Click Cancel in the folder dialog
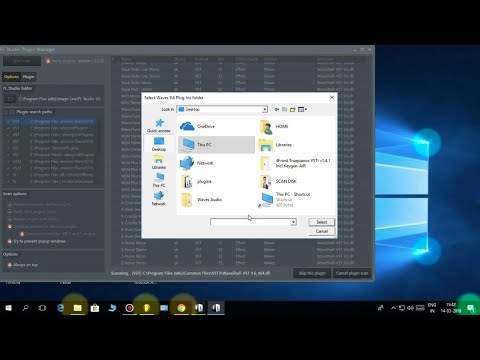480x360 pixels. click(322, 231)
